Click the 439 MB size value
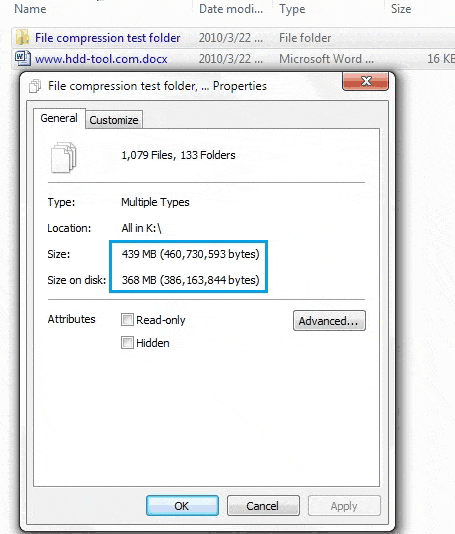Image resolution: width=455 pixels, height=534 pixels. click(x=191, y=254)
